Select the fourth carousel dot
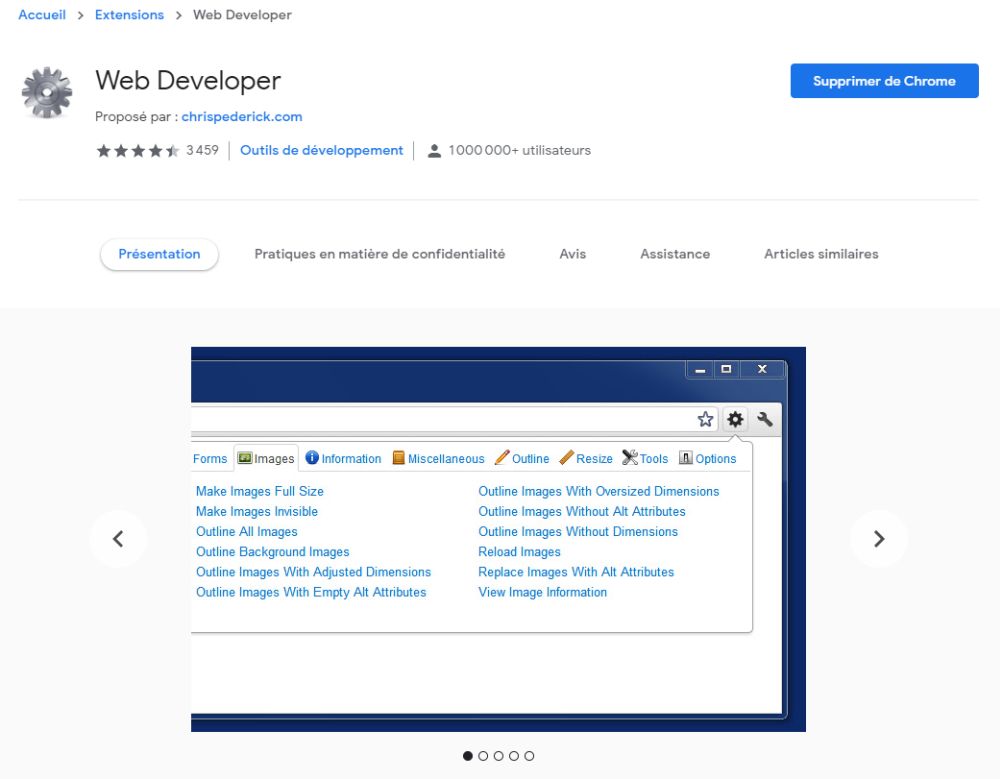1000x779 pixels. pos(513,756)
